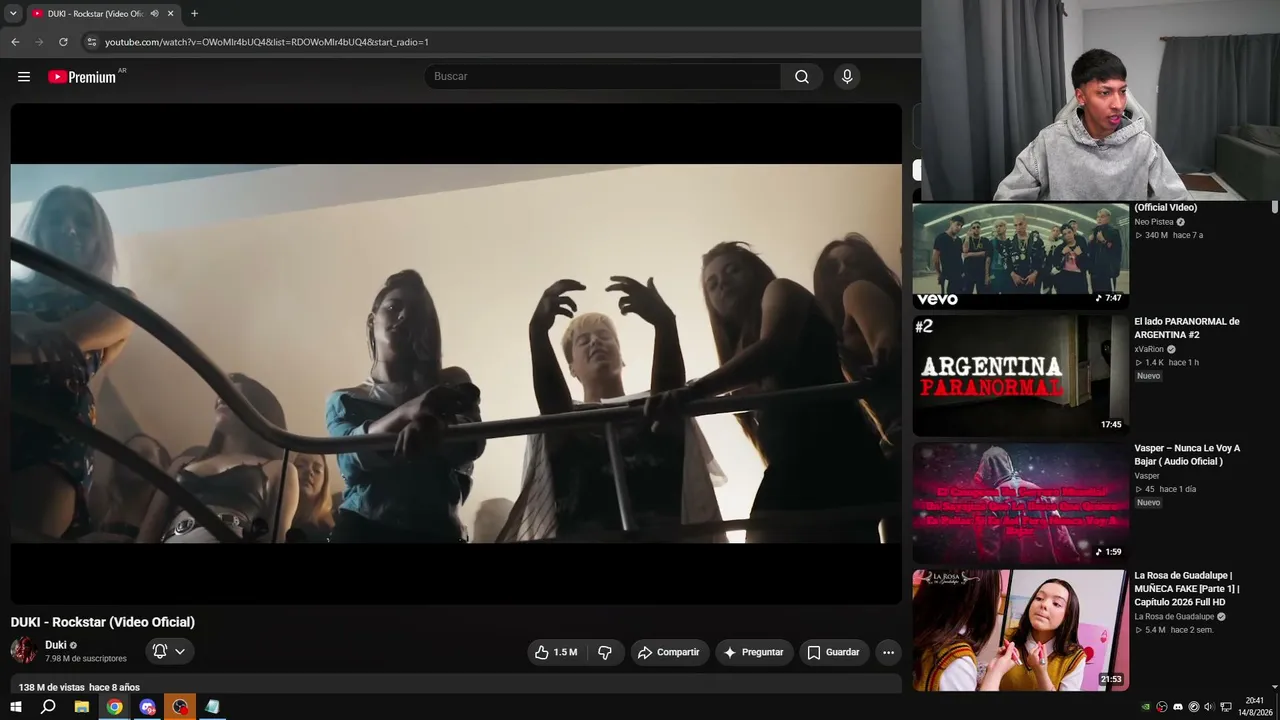The width and height of the screenshot is (1280, 720).
Task: Launch File Explorer from the taskbar
Action: pyautogui.click(x=82, y=707)
